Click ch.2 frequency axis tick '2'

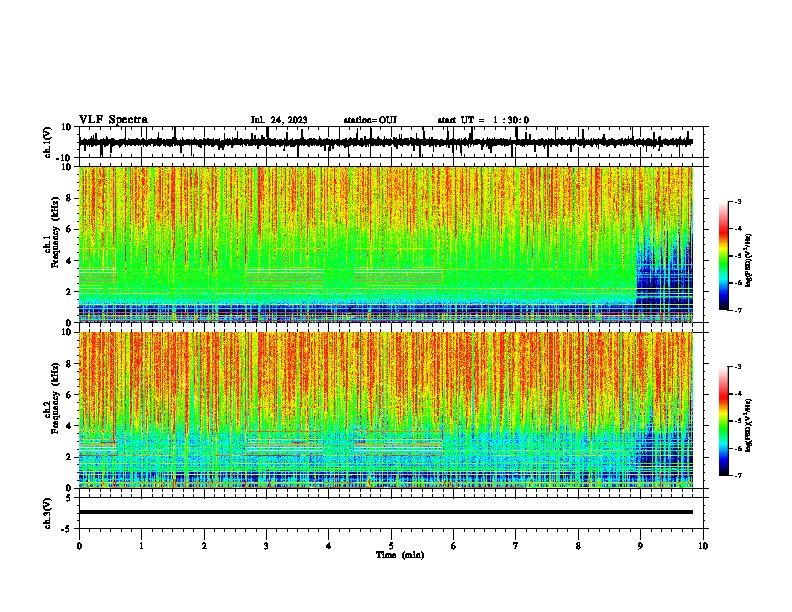click(69, 457)
